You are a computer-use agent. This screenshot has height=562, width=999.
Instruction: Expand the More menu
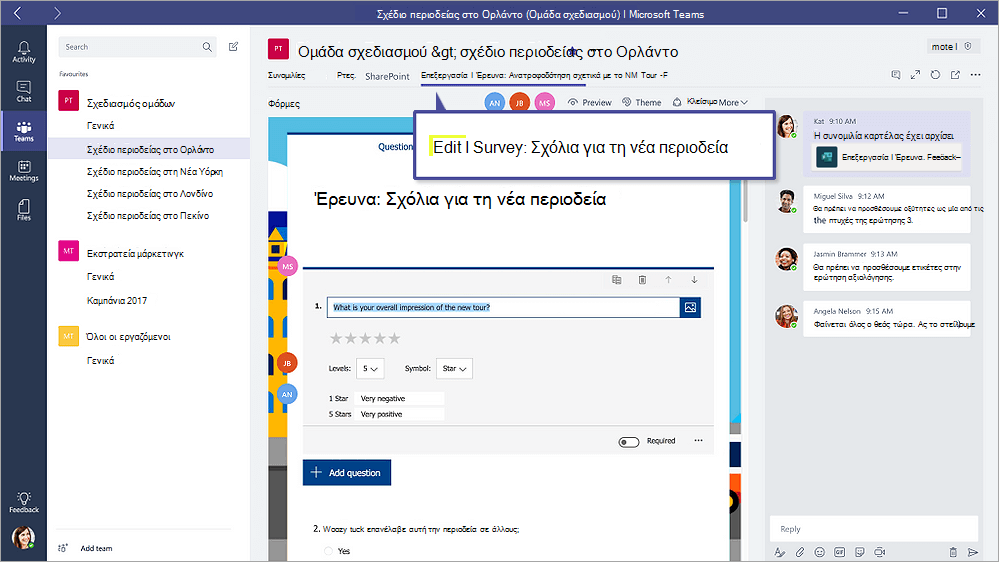coord(733,102)
